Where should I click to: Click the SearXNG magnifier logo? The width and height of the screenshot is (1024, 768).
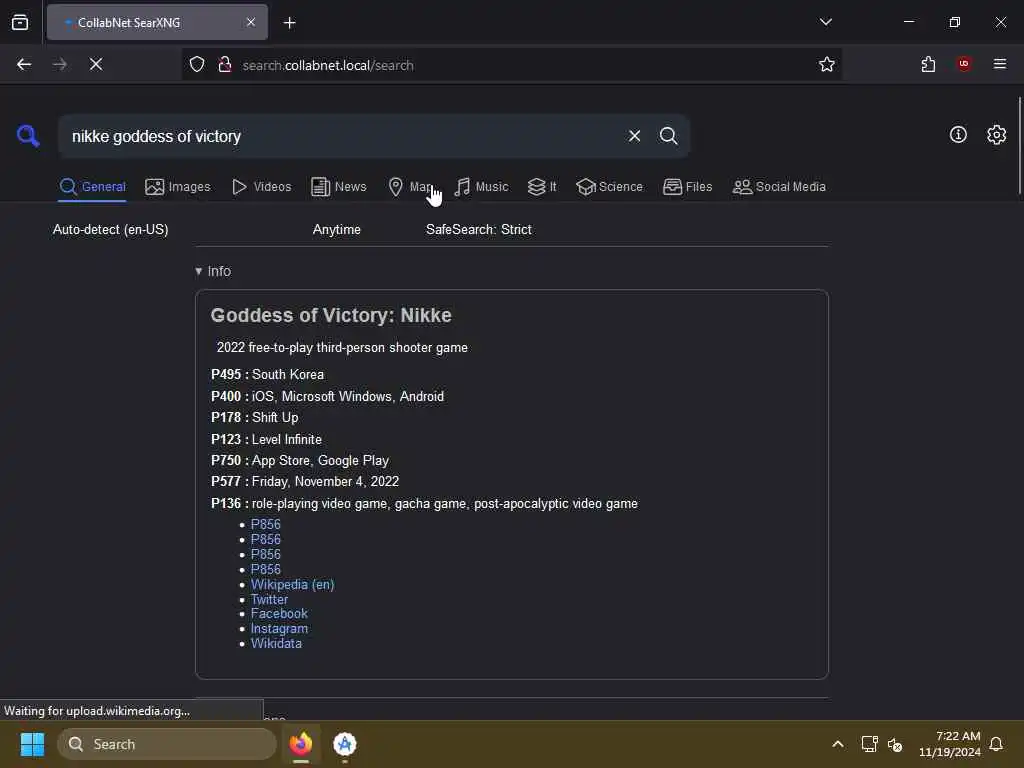point(28,136)
